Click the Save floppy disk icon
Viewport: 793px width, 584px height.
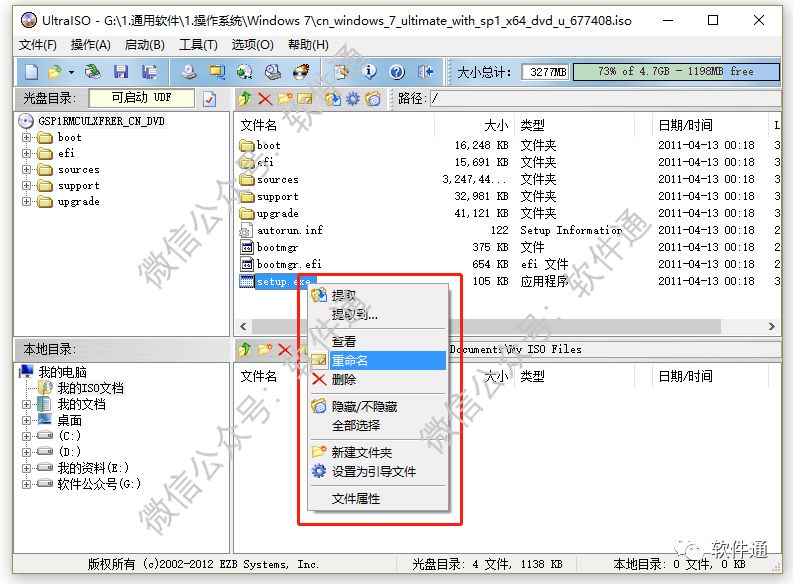121,72
